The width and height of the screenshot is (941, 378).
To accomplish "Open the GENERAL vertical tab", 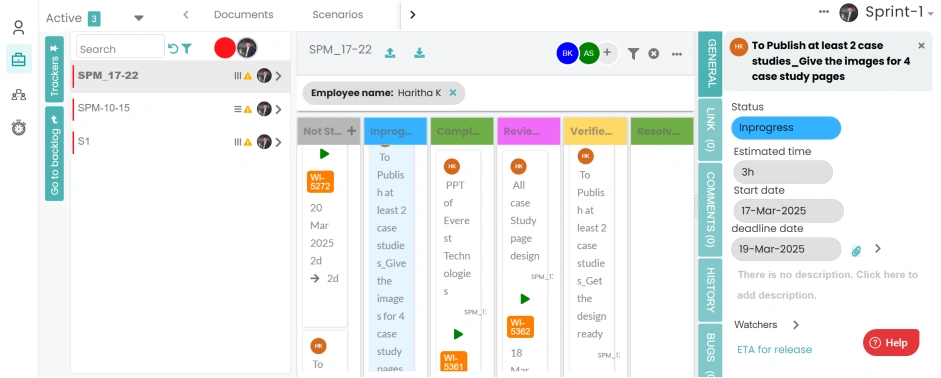I will (x=711, y=64).
